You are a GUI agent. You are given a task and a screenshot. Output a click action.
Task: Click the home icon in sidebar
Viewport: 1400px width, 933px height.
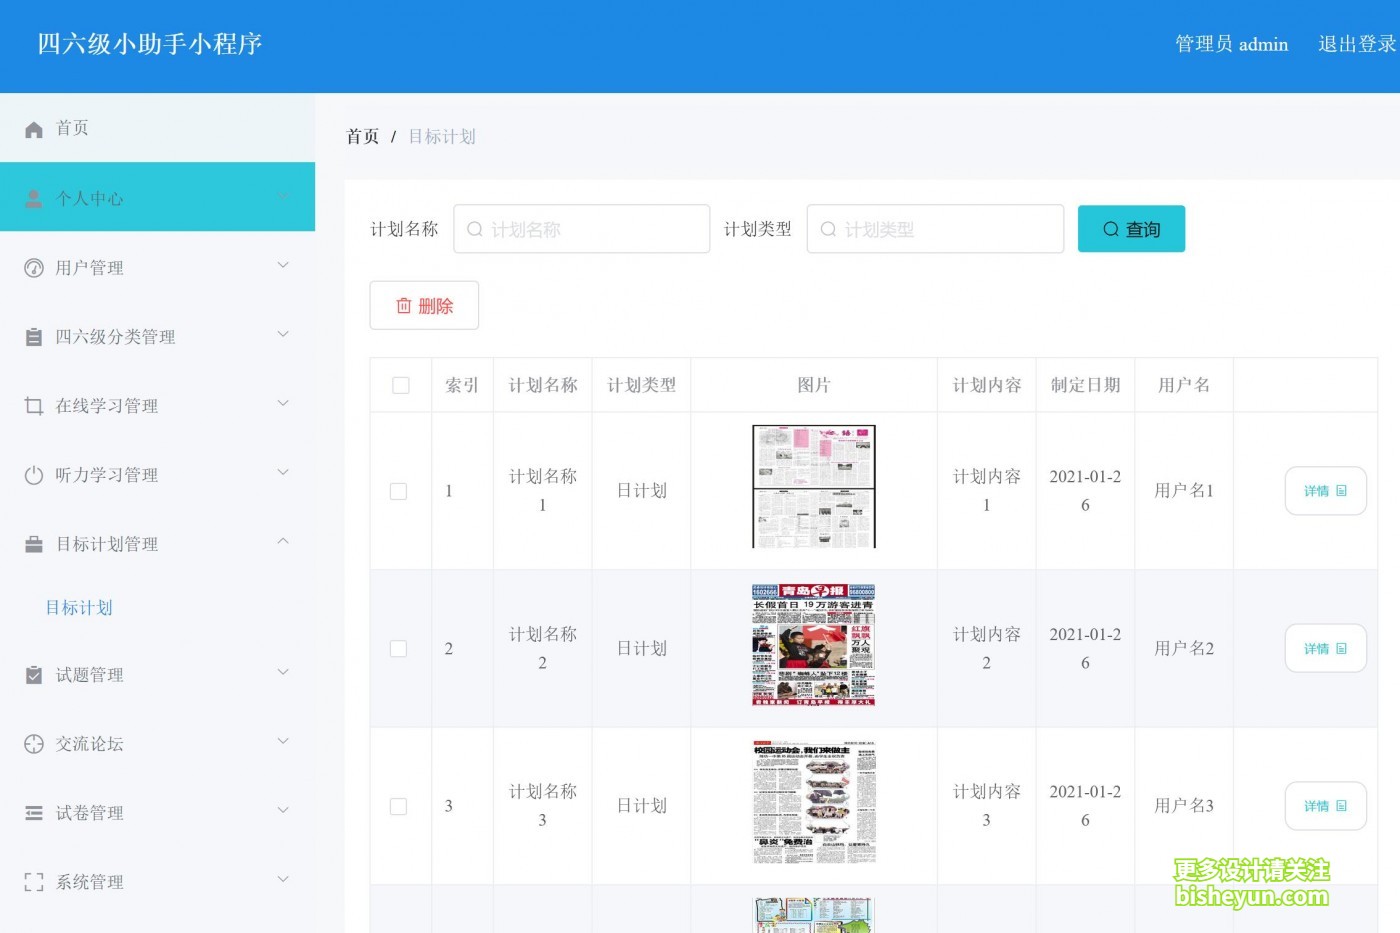(x=34, y=129)
